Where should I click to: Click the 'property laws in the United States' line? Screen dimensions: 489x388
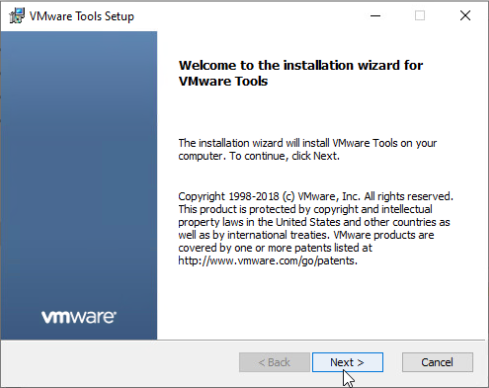coord(314,222)
